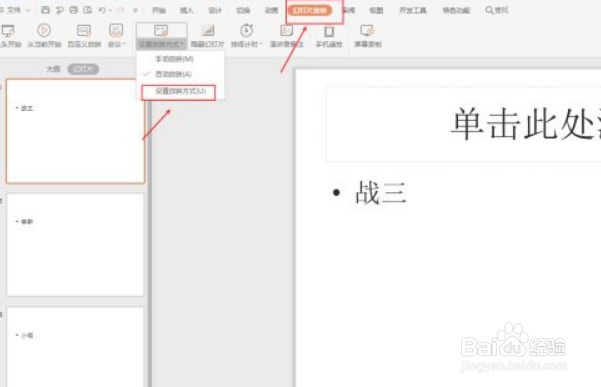Click the Rehearse Timings clock icon
Image resolution: width=601 pixels, height=387 pixels.
point(246,30)
